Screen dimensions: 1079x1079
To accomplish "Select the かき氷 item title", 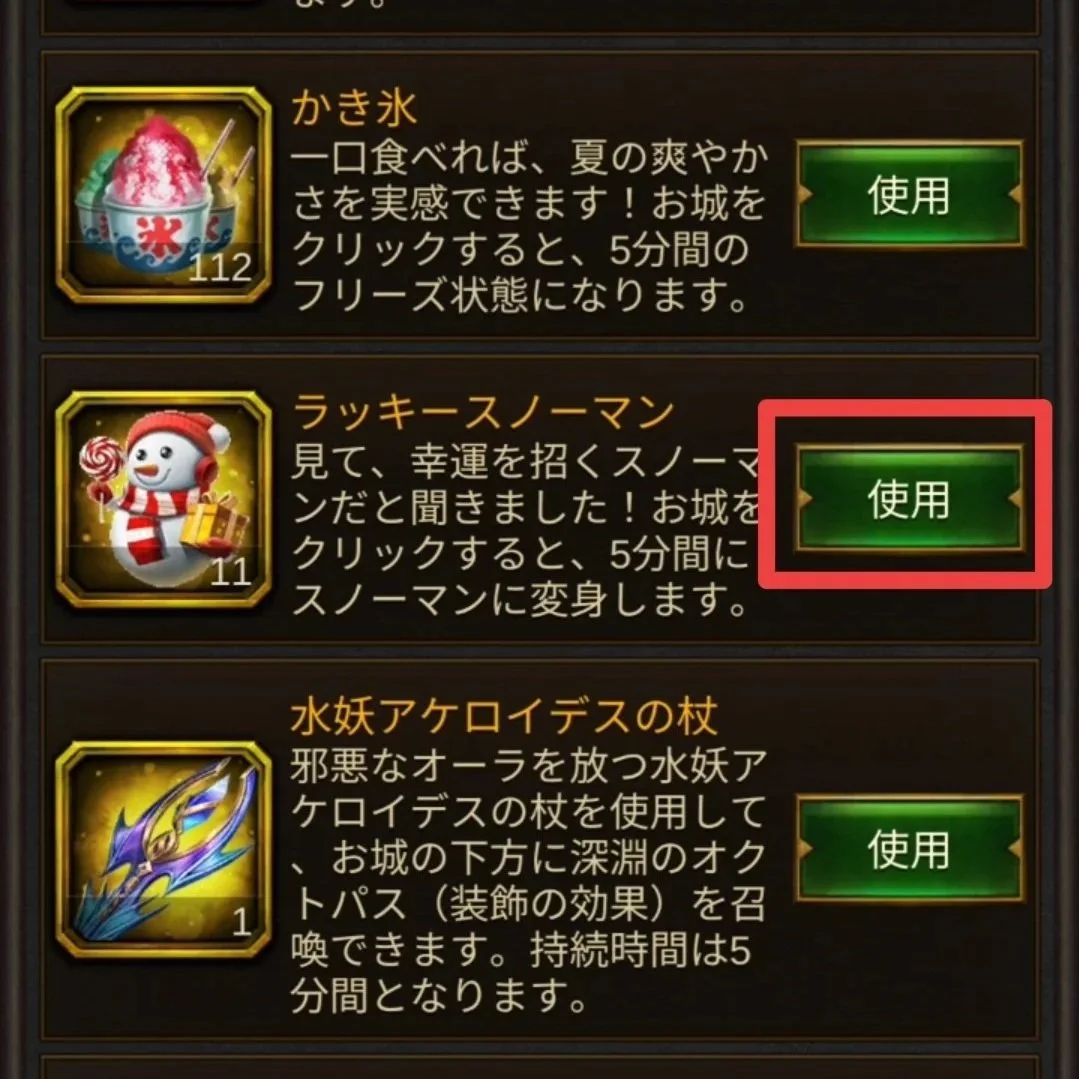I will pos(354,109).
